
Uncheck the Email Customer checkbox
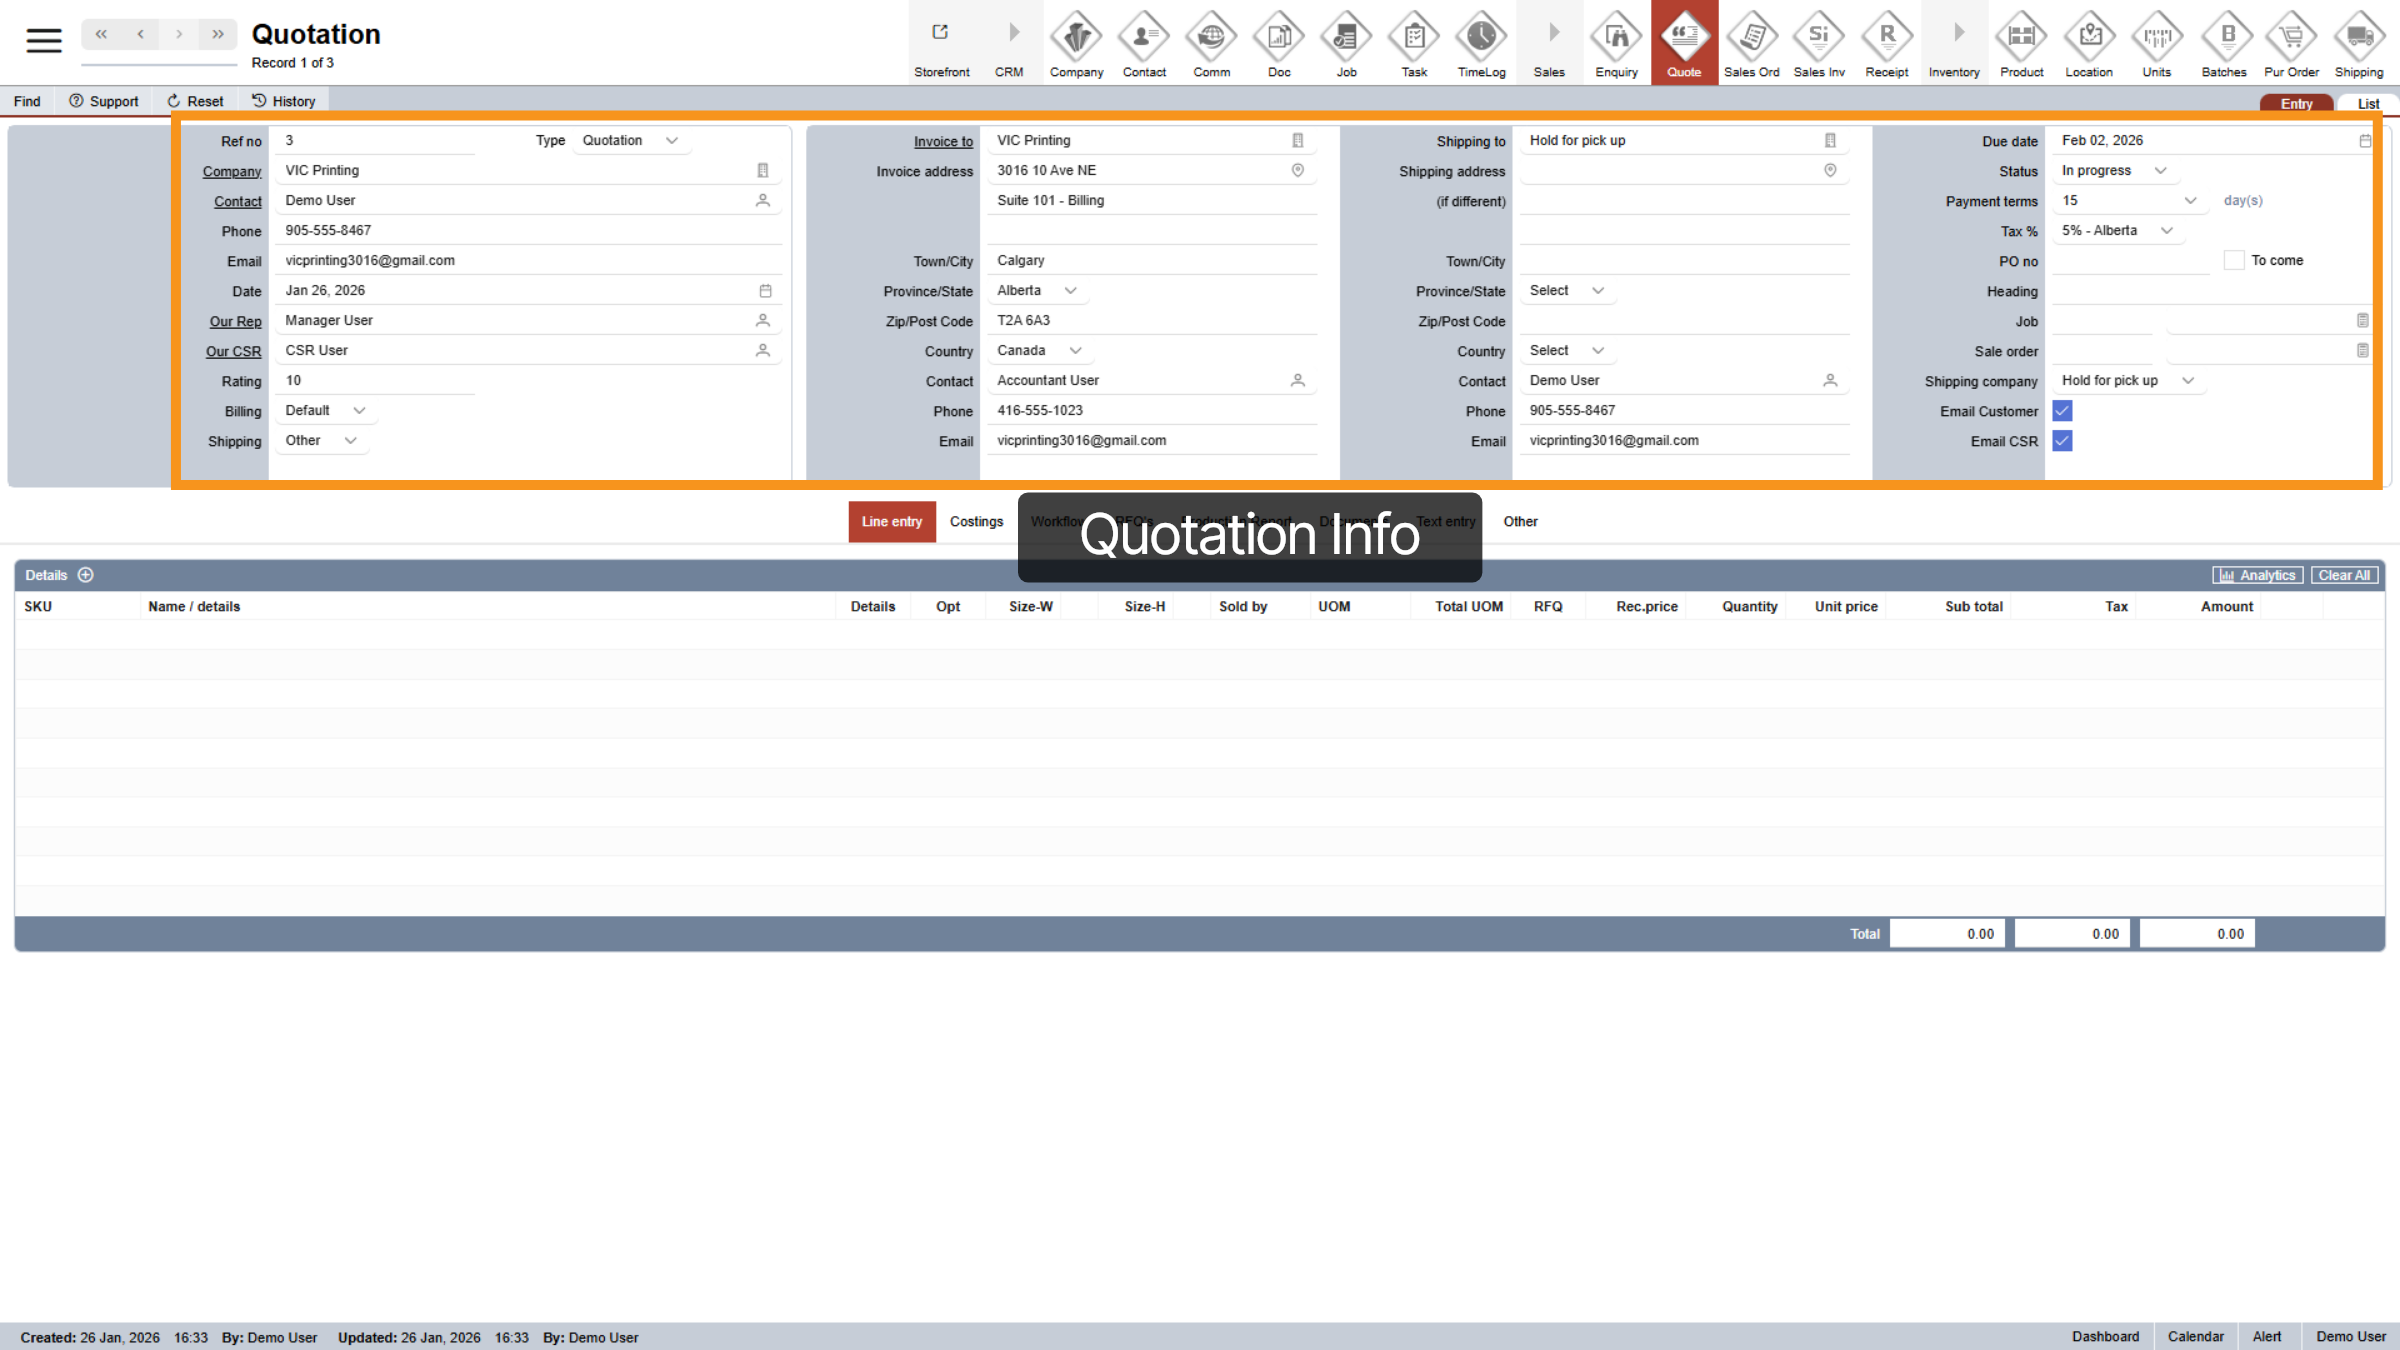pyautogui.click(x=2062, y=411)
